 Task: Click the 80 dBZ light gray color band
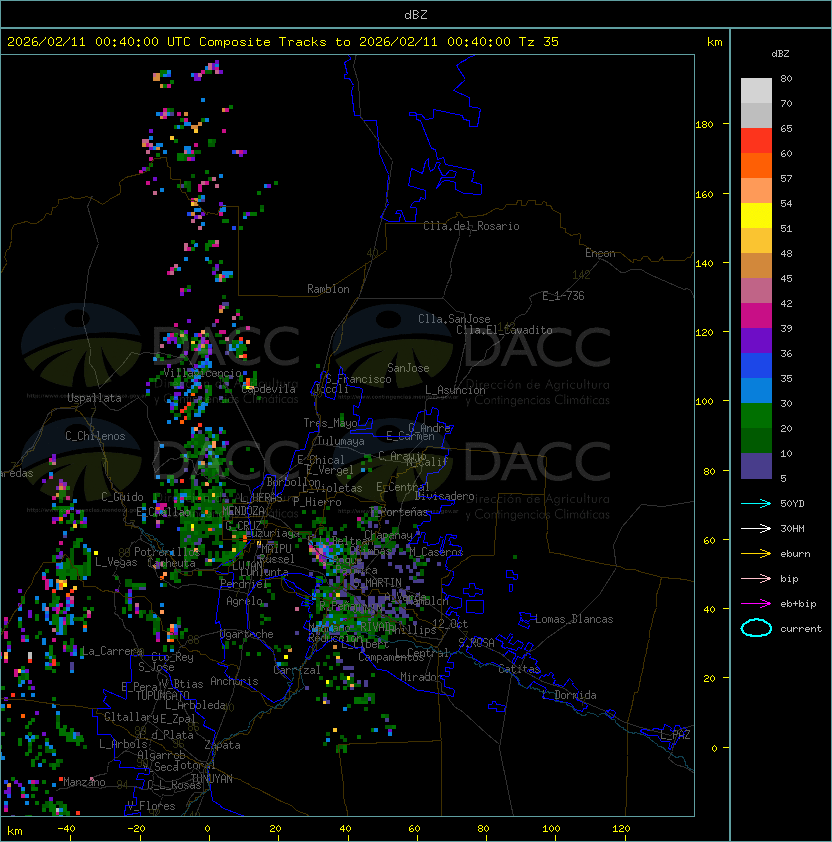click(x=756, y=90)
